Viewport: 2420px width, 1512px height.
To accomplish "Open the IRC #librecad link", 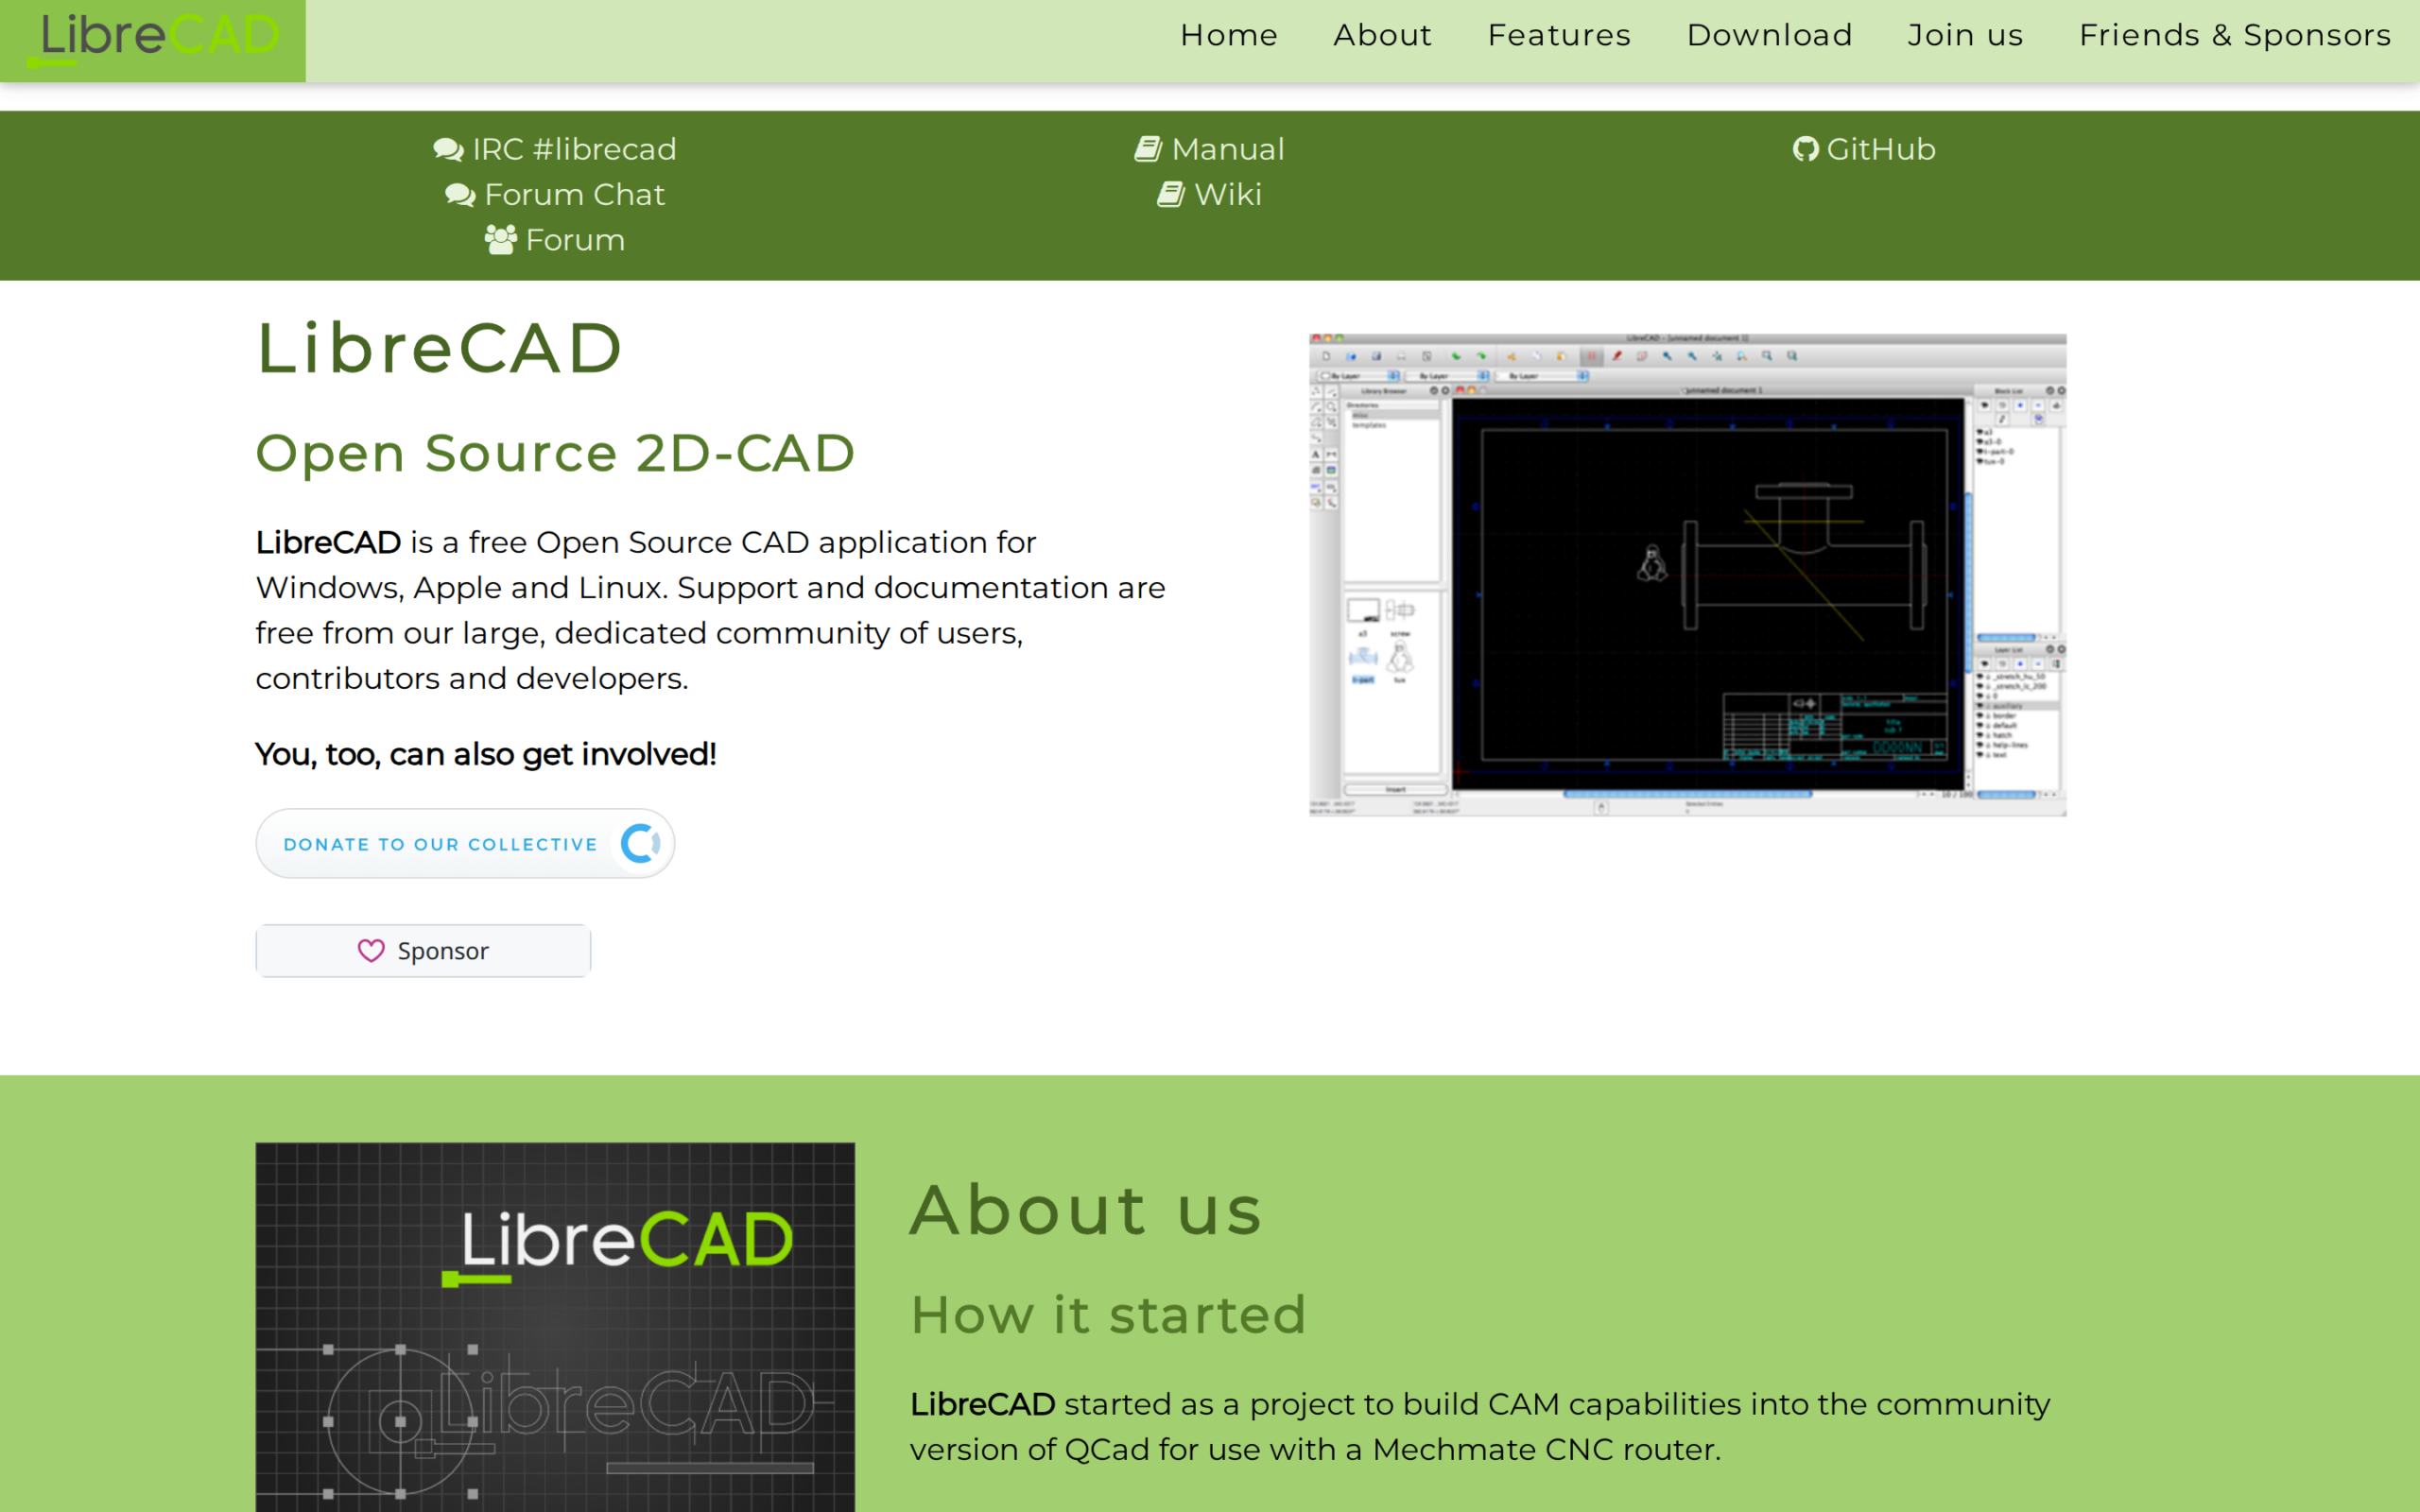I will point(555,149).
